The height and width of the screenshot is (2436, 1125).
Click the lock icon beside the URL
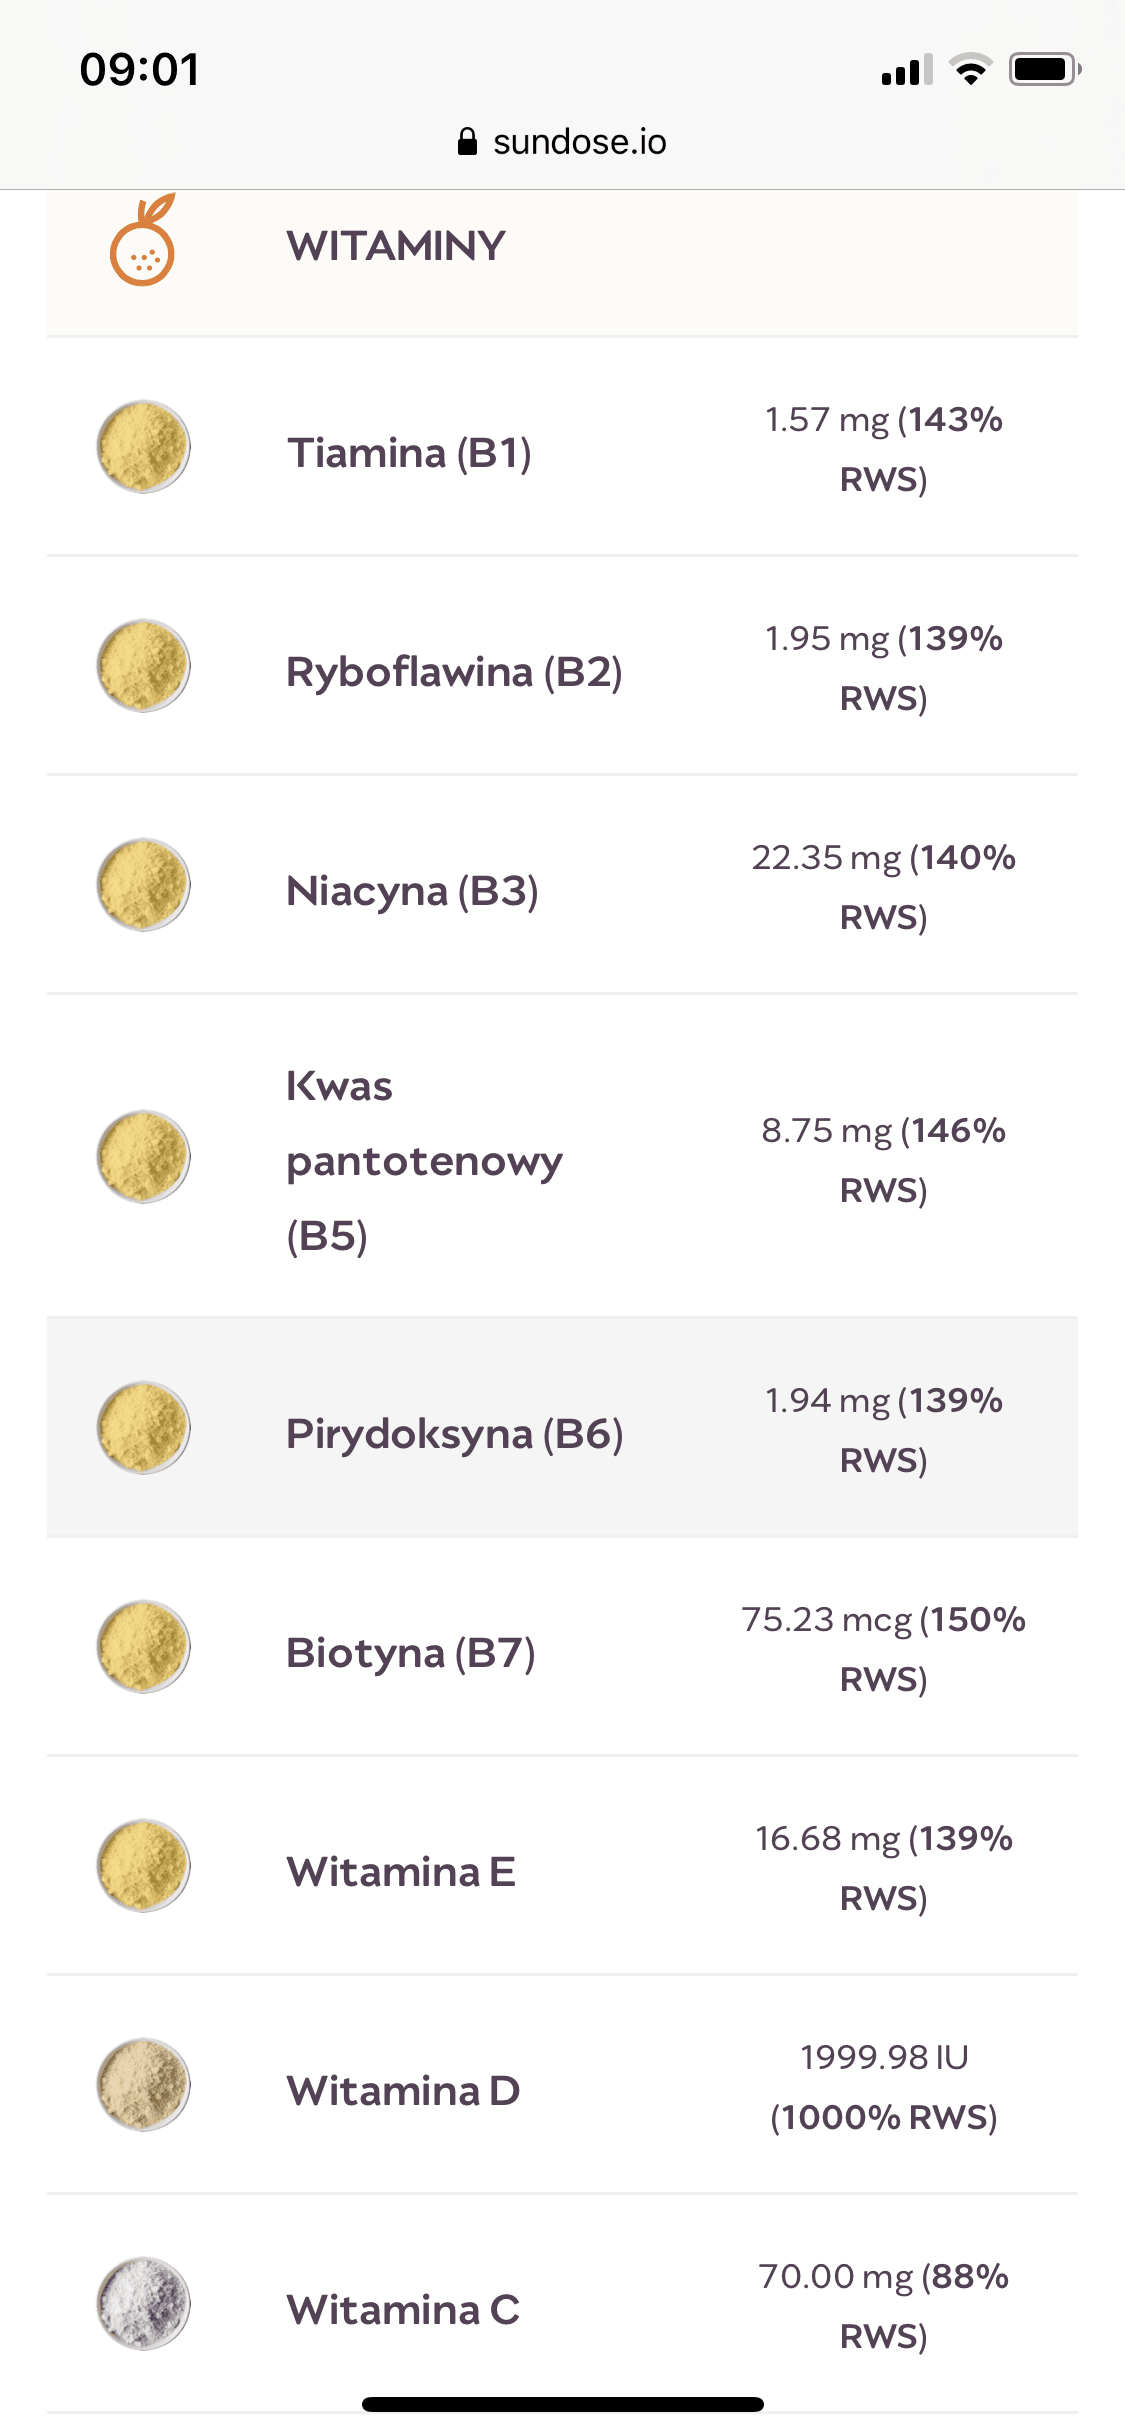pyautogui.click(x=467, y=142)
